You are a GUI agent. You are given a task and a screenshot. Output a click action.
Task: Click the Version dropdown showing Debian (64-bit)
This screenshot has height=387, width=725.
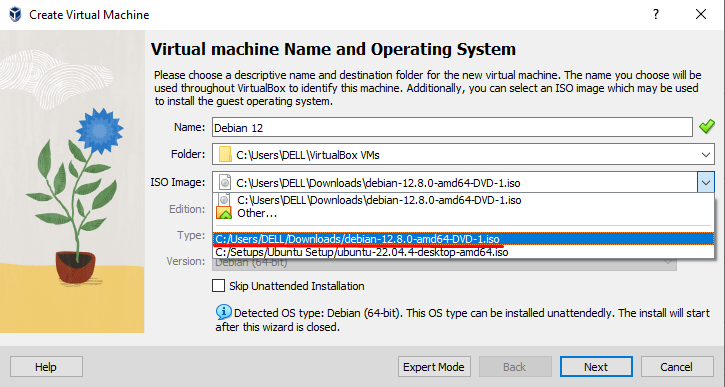(x=444, y=263)
